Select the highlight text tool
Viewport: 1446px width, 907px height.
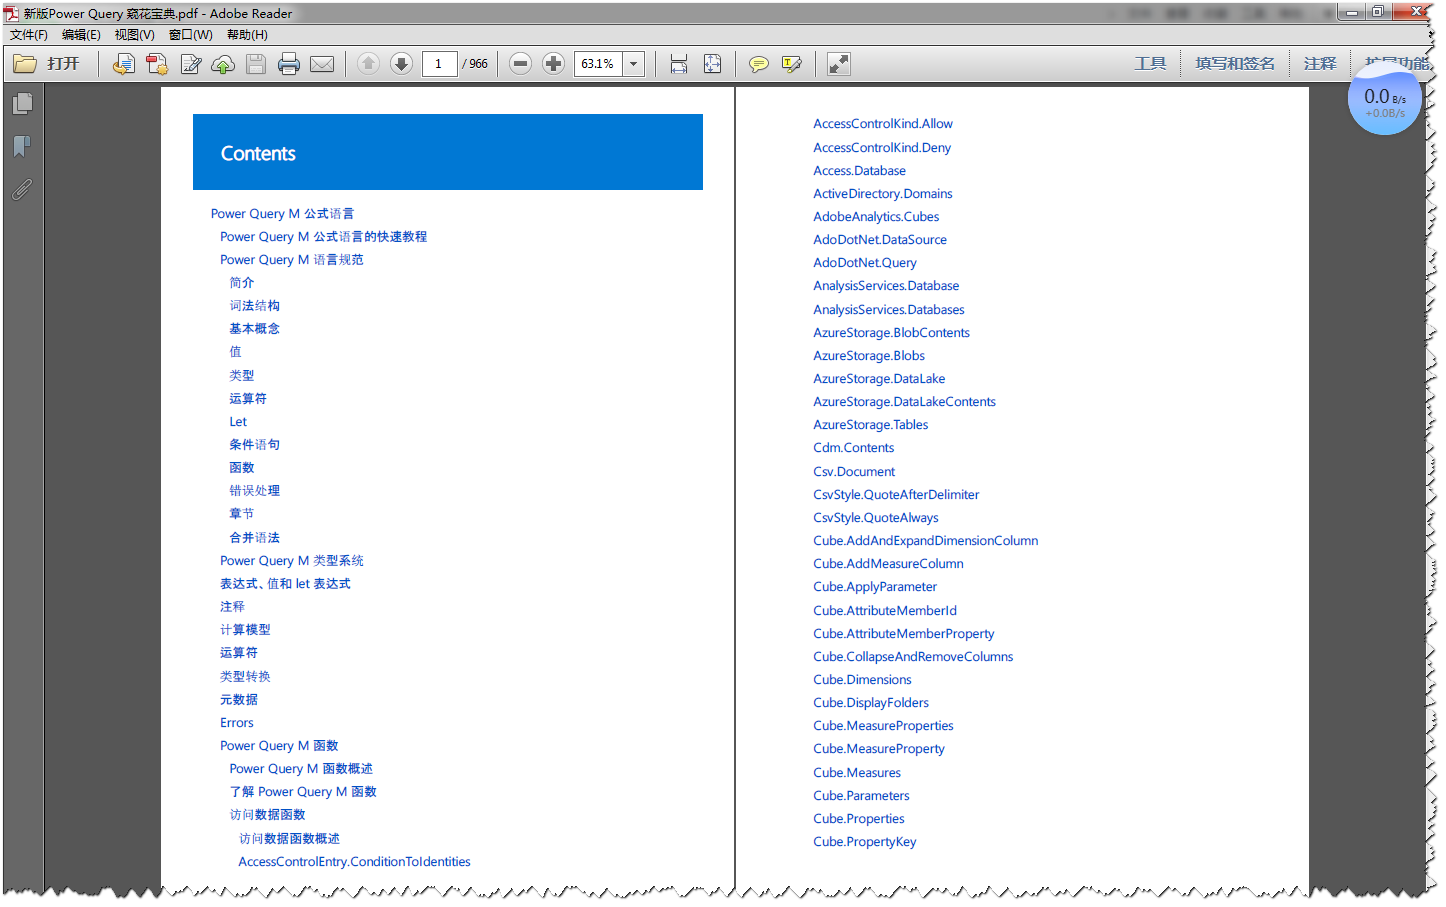[x=792, y=64]
